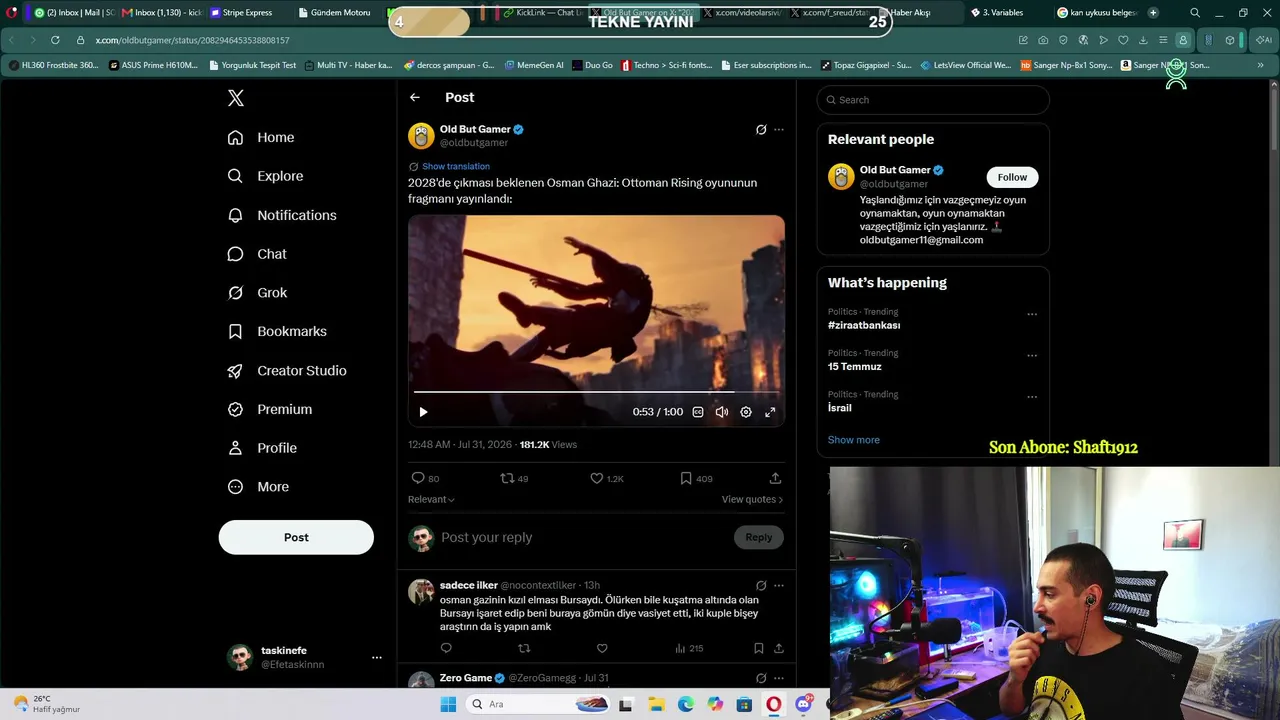1280x720 pixels.
Task: Open options for the 15 Temmuz trend
Action: tap(1032, 355)
